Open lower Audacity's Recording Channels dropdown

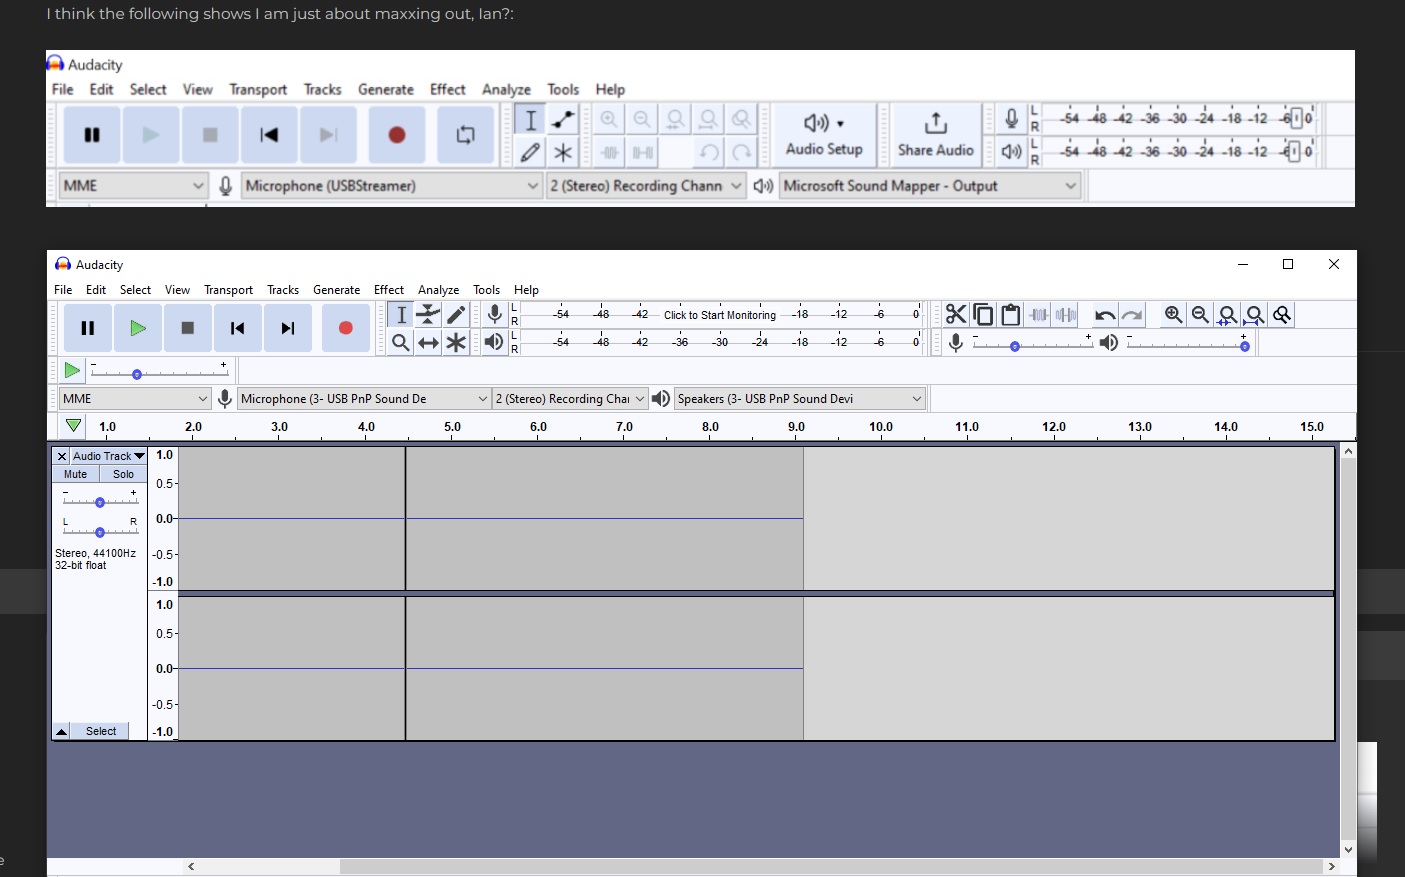coord(570,399)
